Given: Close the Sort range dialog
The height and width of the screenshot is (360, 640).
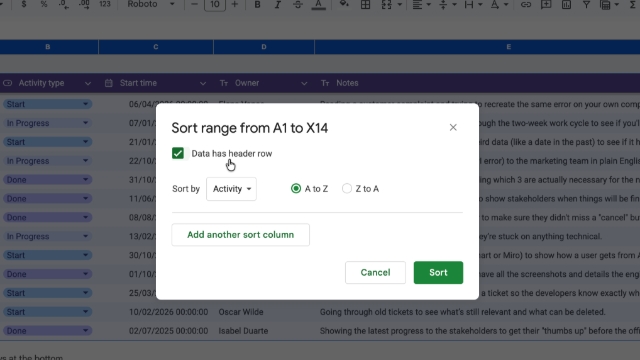Looking at the screenshot, I should (x=453, y=127).
